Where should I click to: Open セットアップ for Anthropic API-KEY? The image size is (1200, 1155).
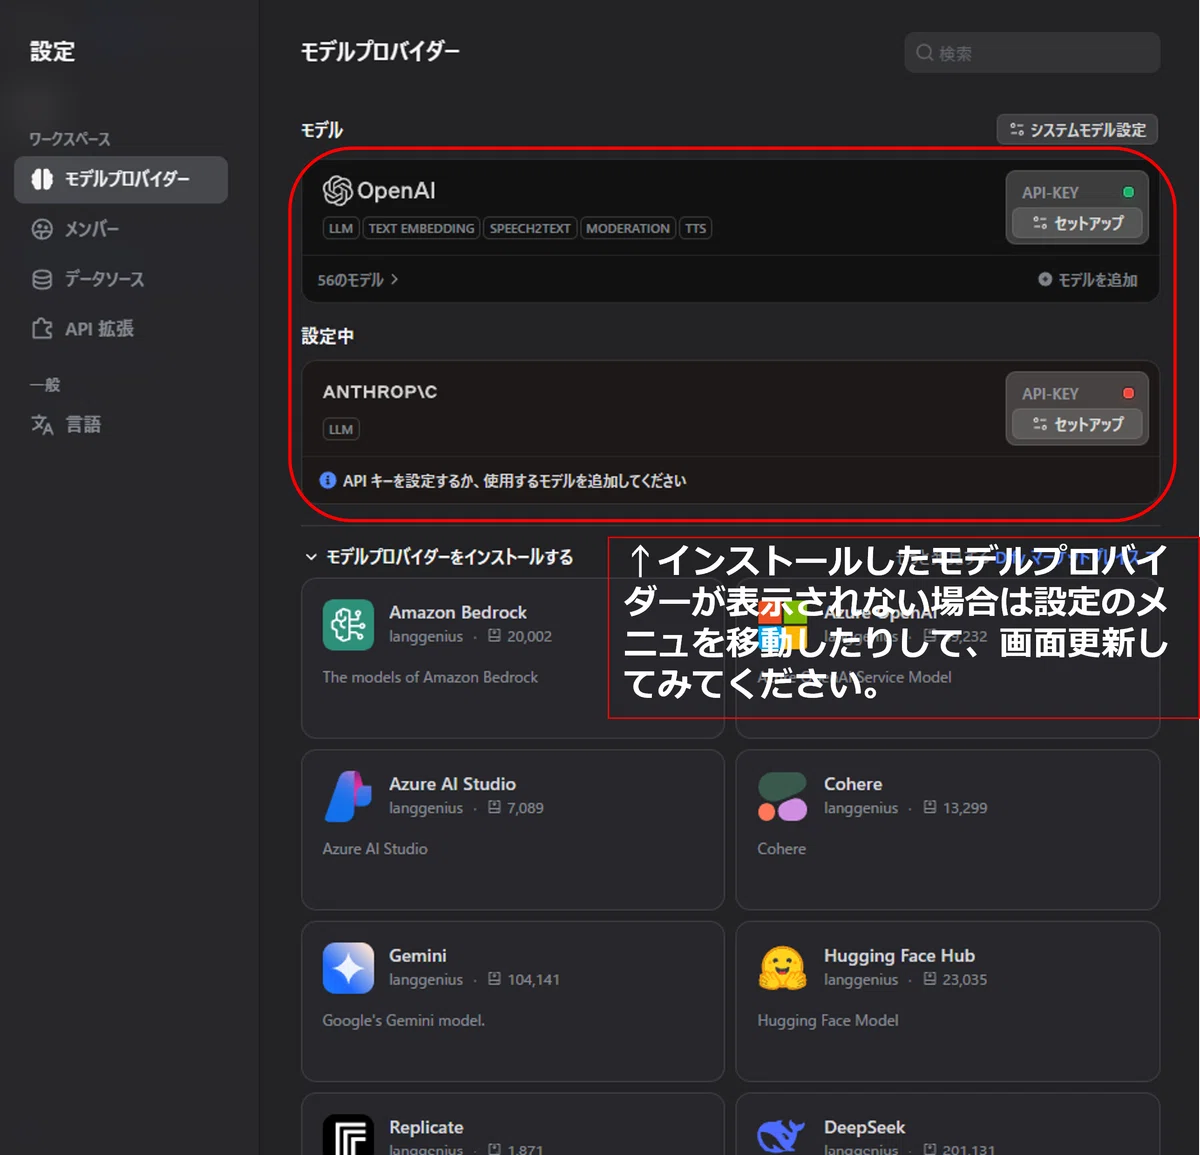1077,424
